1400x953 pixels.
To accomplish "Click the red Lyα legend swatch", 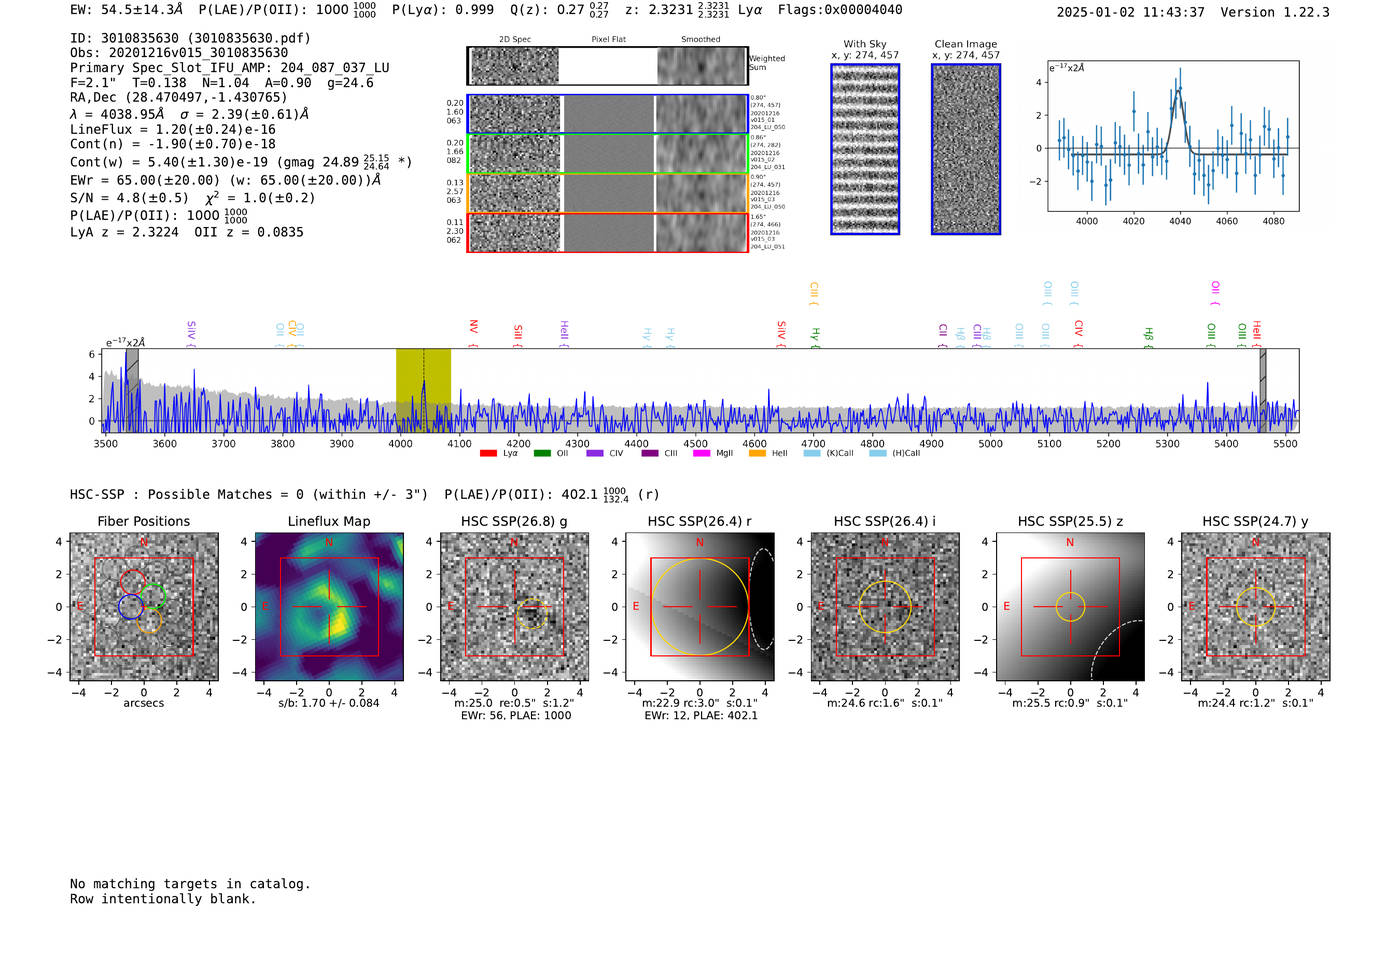I will [488, 453].
